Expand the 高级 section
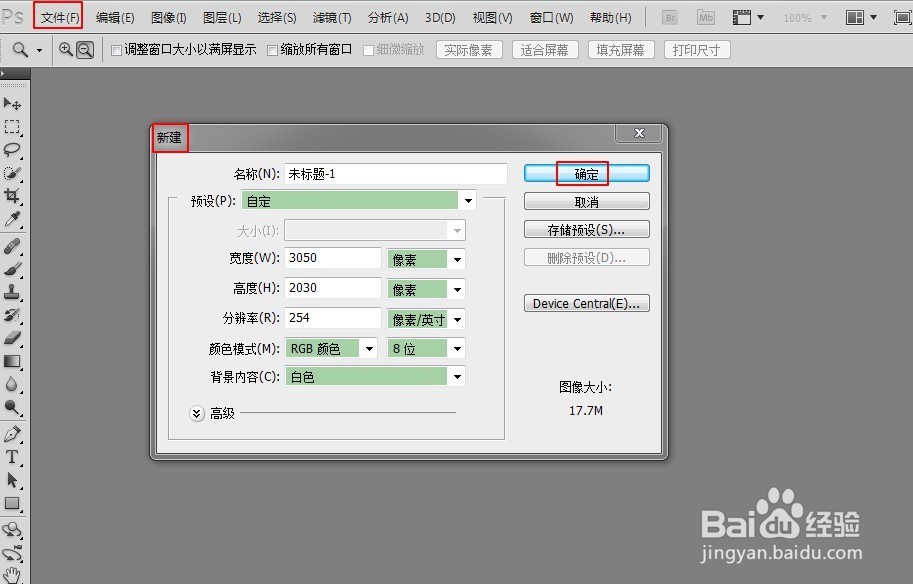Screen dimensions: 913x584 [x=196, y=413]
